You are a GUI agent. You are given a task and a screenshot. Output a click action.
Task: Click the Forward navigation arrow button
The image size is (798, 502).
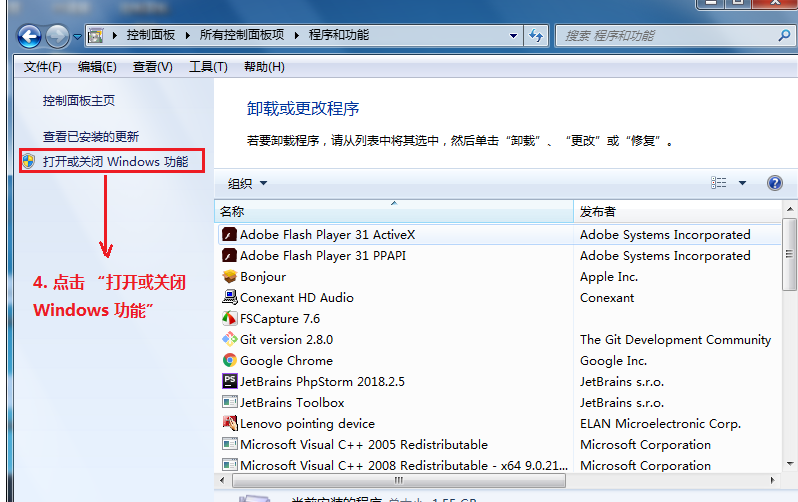point(57,36)
